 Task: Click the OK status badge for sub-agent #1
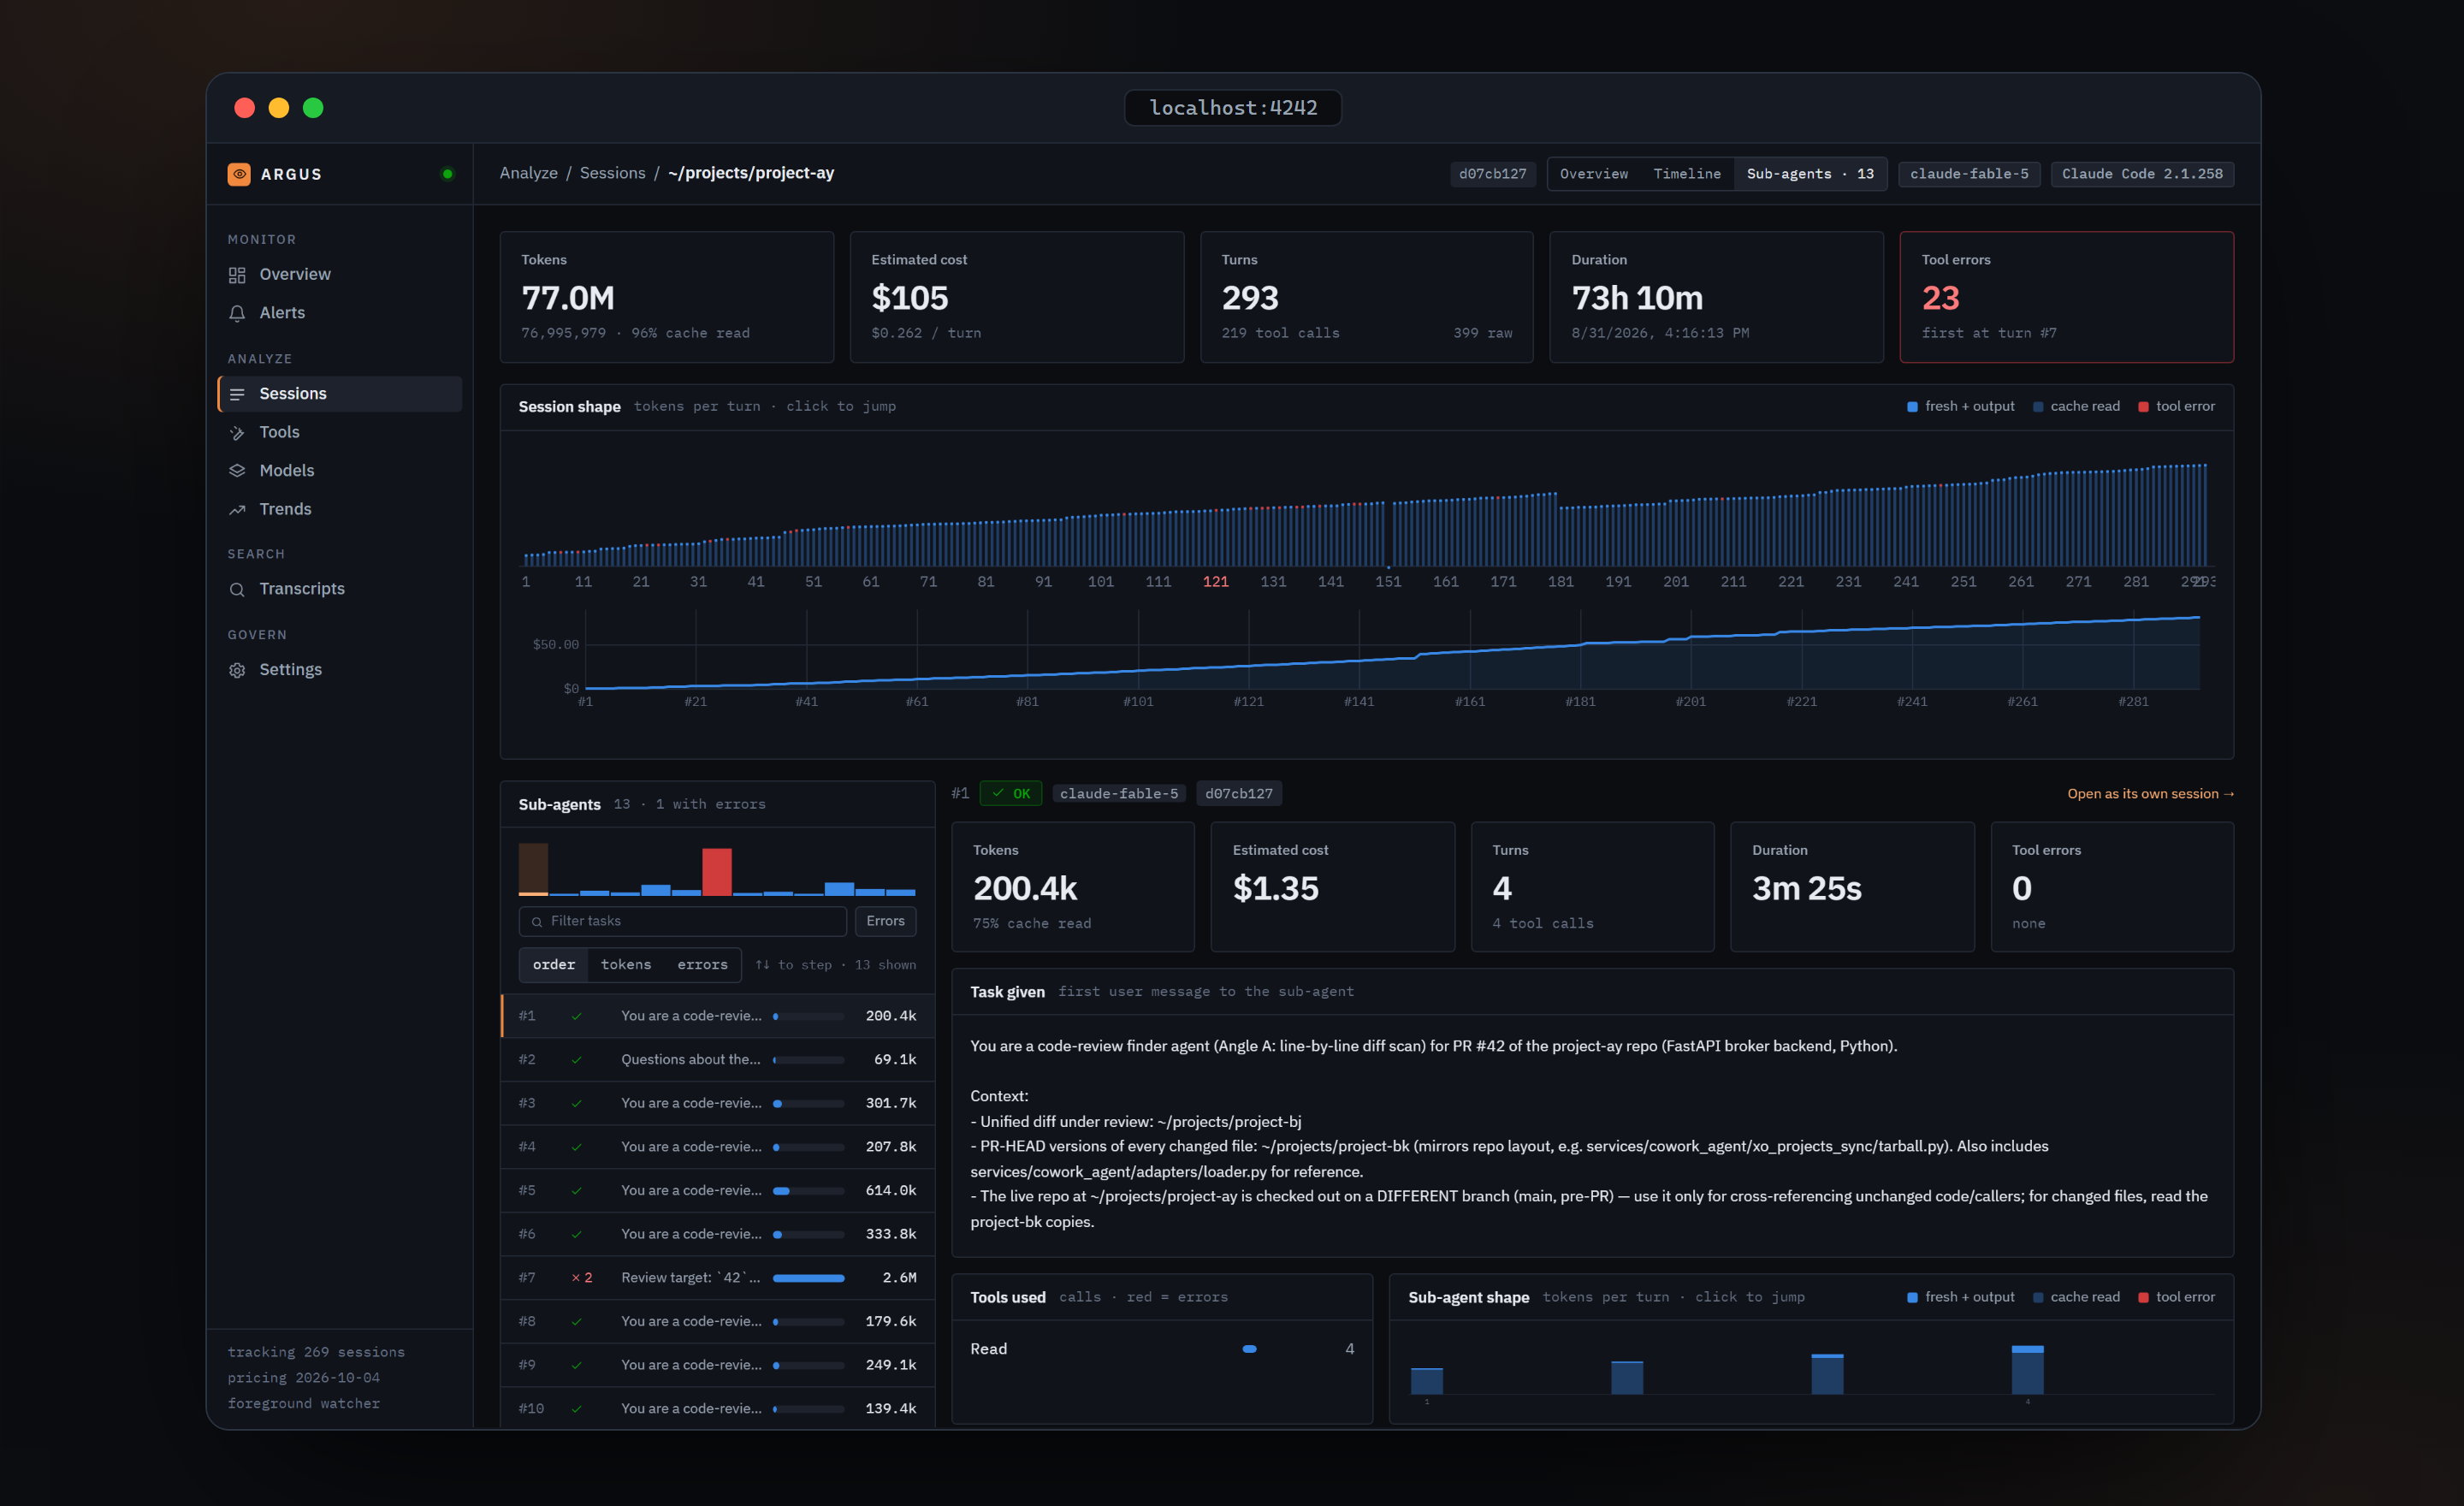[x=1011, y=794]
